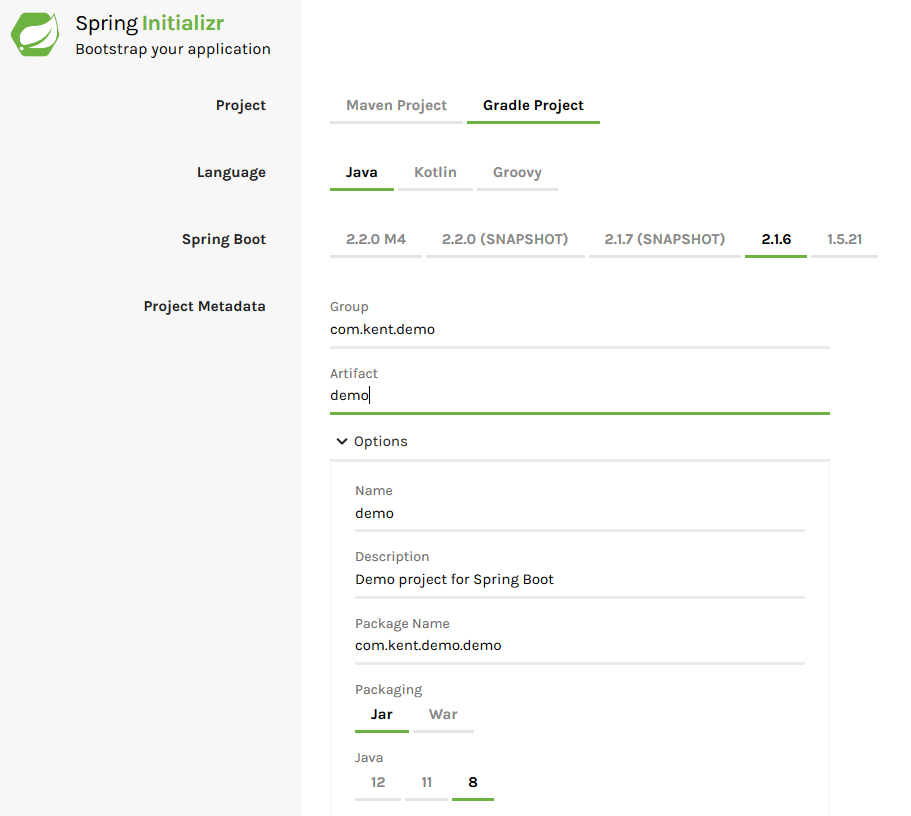Keep Jar packaging selected
911x816 pixels.
pyautogui.click(x=381, y=714)
